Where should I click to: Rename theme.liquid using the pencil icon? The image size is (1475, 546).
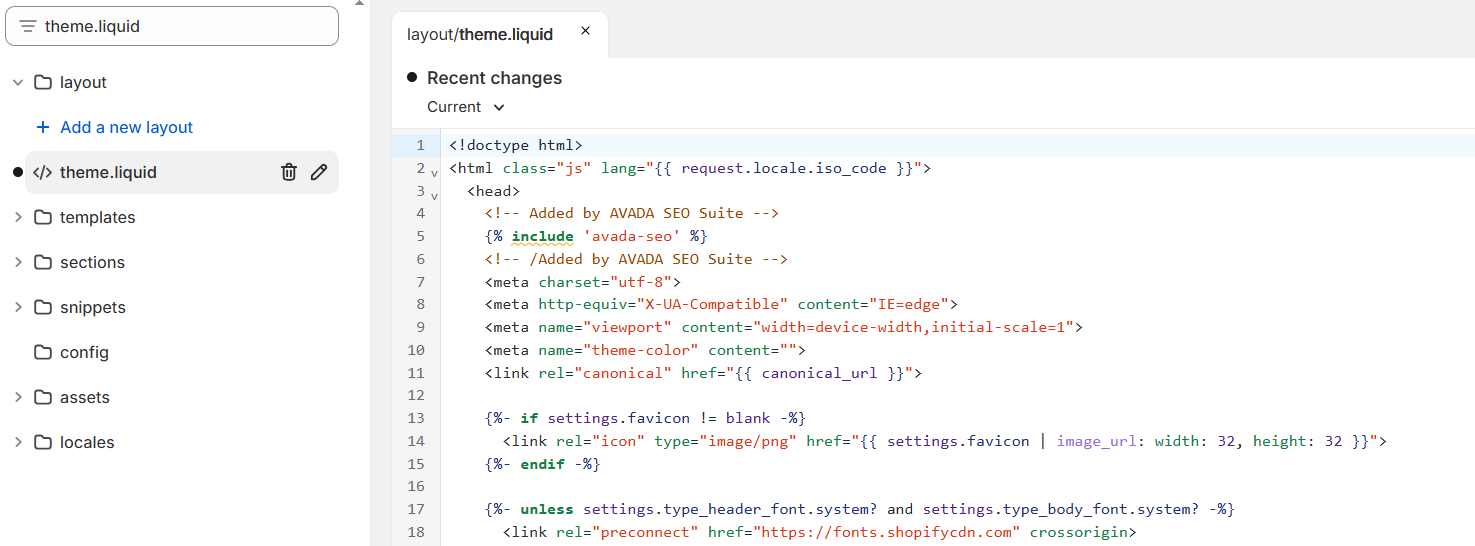tap(319, 172)
